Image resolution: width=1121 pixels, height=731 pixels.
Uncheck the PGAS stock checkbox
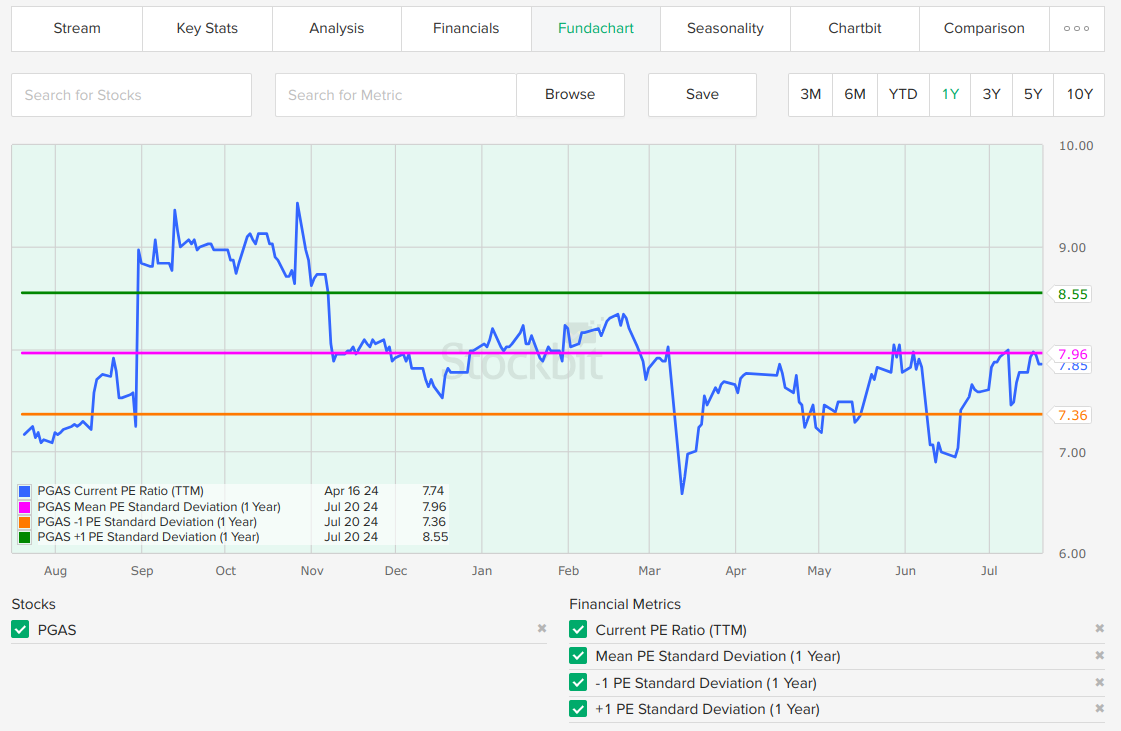(x=20, y=630)
